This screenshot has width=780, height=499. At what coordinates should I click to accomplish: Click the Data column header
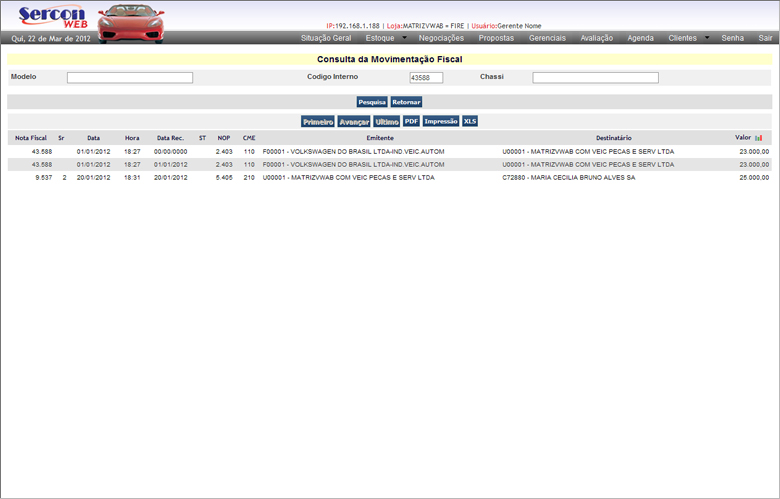pyautogui.click(x=94, y=138)
